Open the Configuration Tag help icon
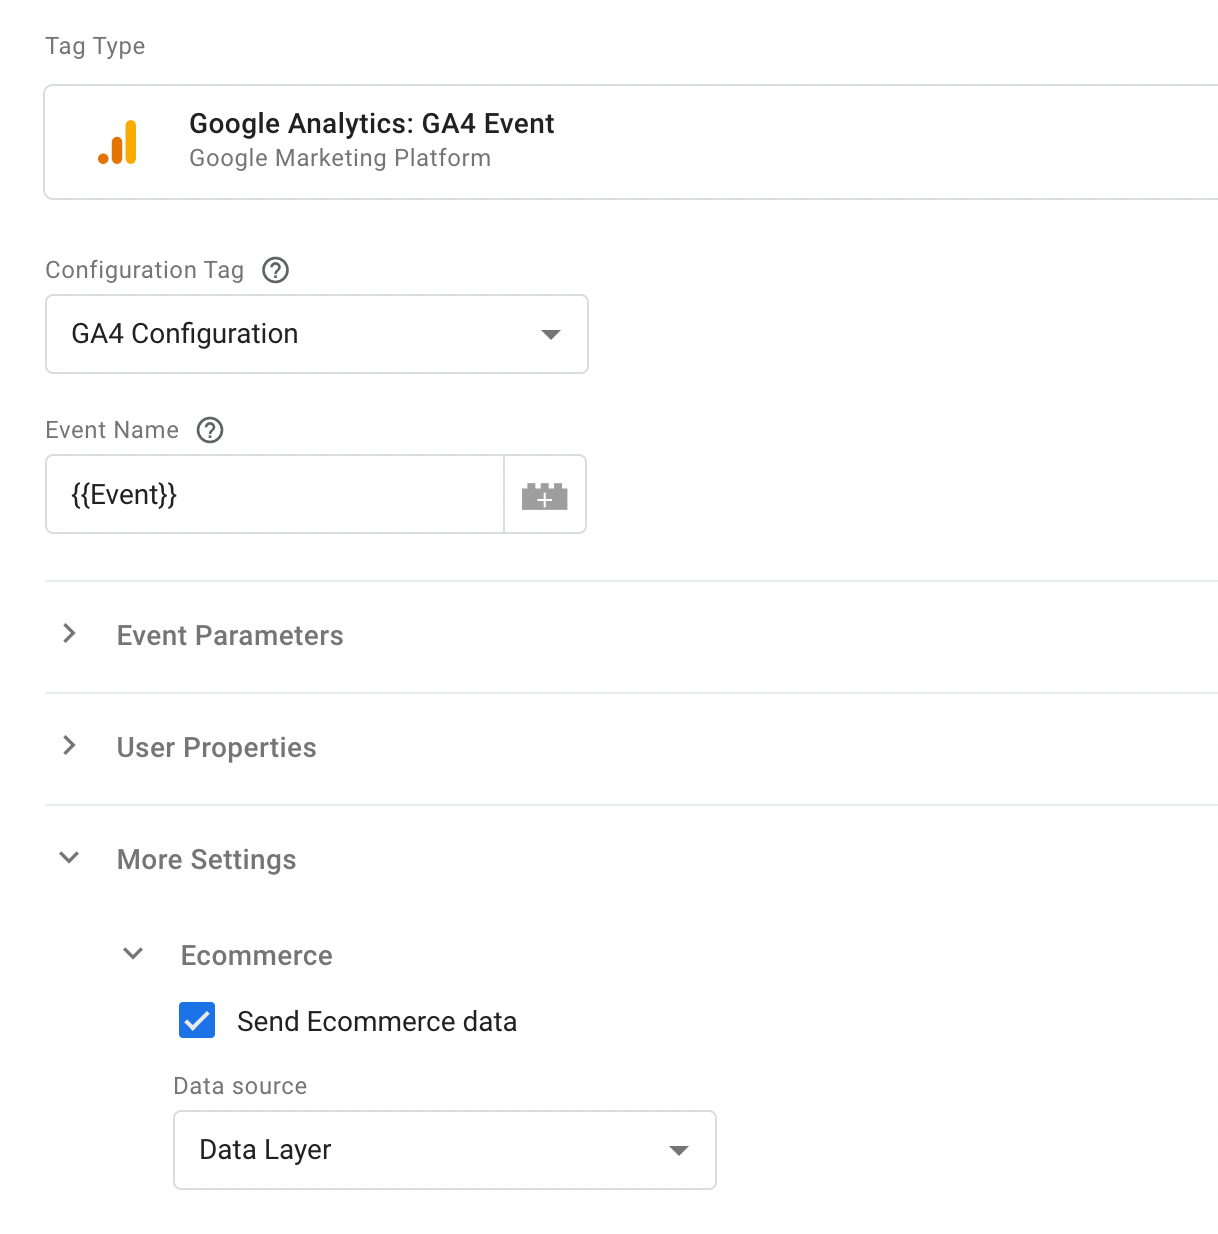 click(x=275, y=270)
